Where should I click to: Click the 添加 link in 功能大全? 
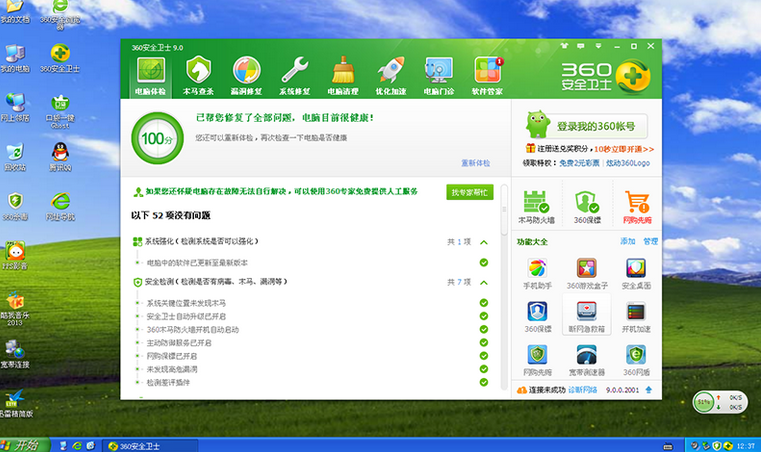[x=628, y=241]
